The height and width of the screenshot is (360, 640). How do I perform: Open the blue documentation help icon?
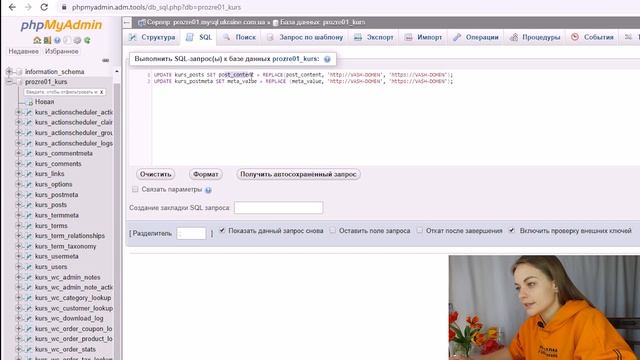[x=57, y=40]
